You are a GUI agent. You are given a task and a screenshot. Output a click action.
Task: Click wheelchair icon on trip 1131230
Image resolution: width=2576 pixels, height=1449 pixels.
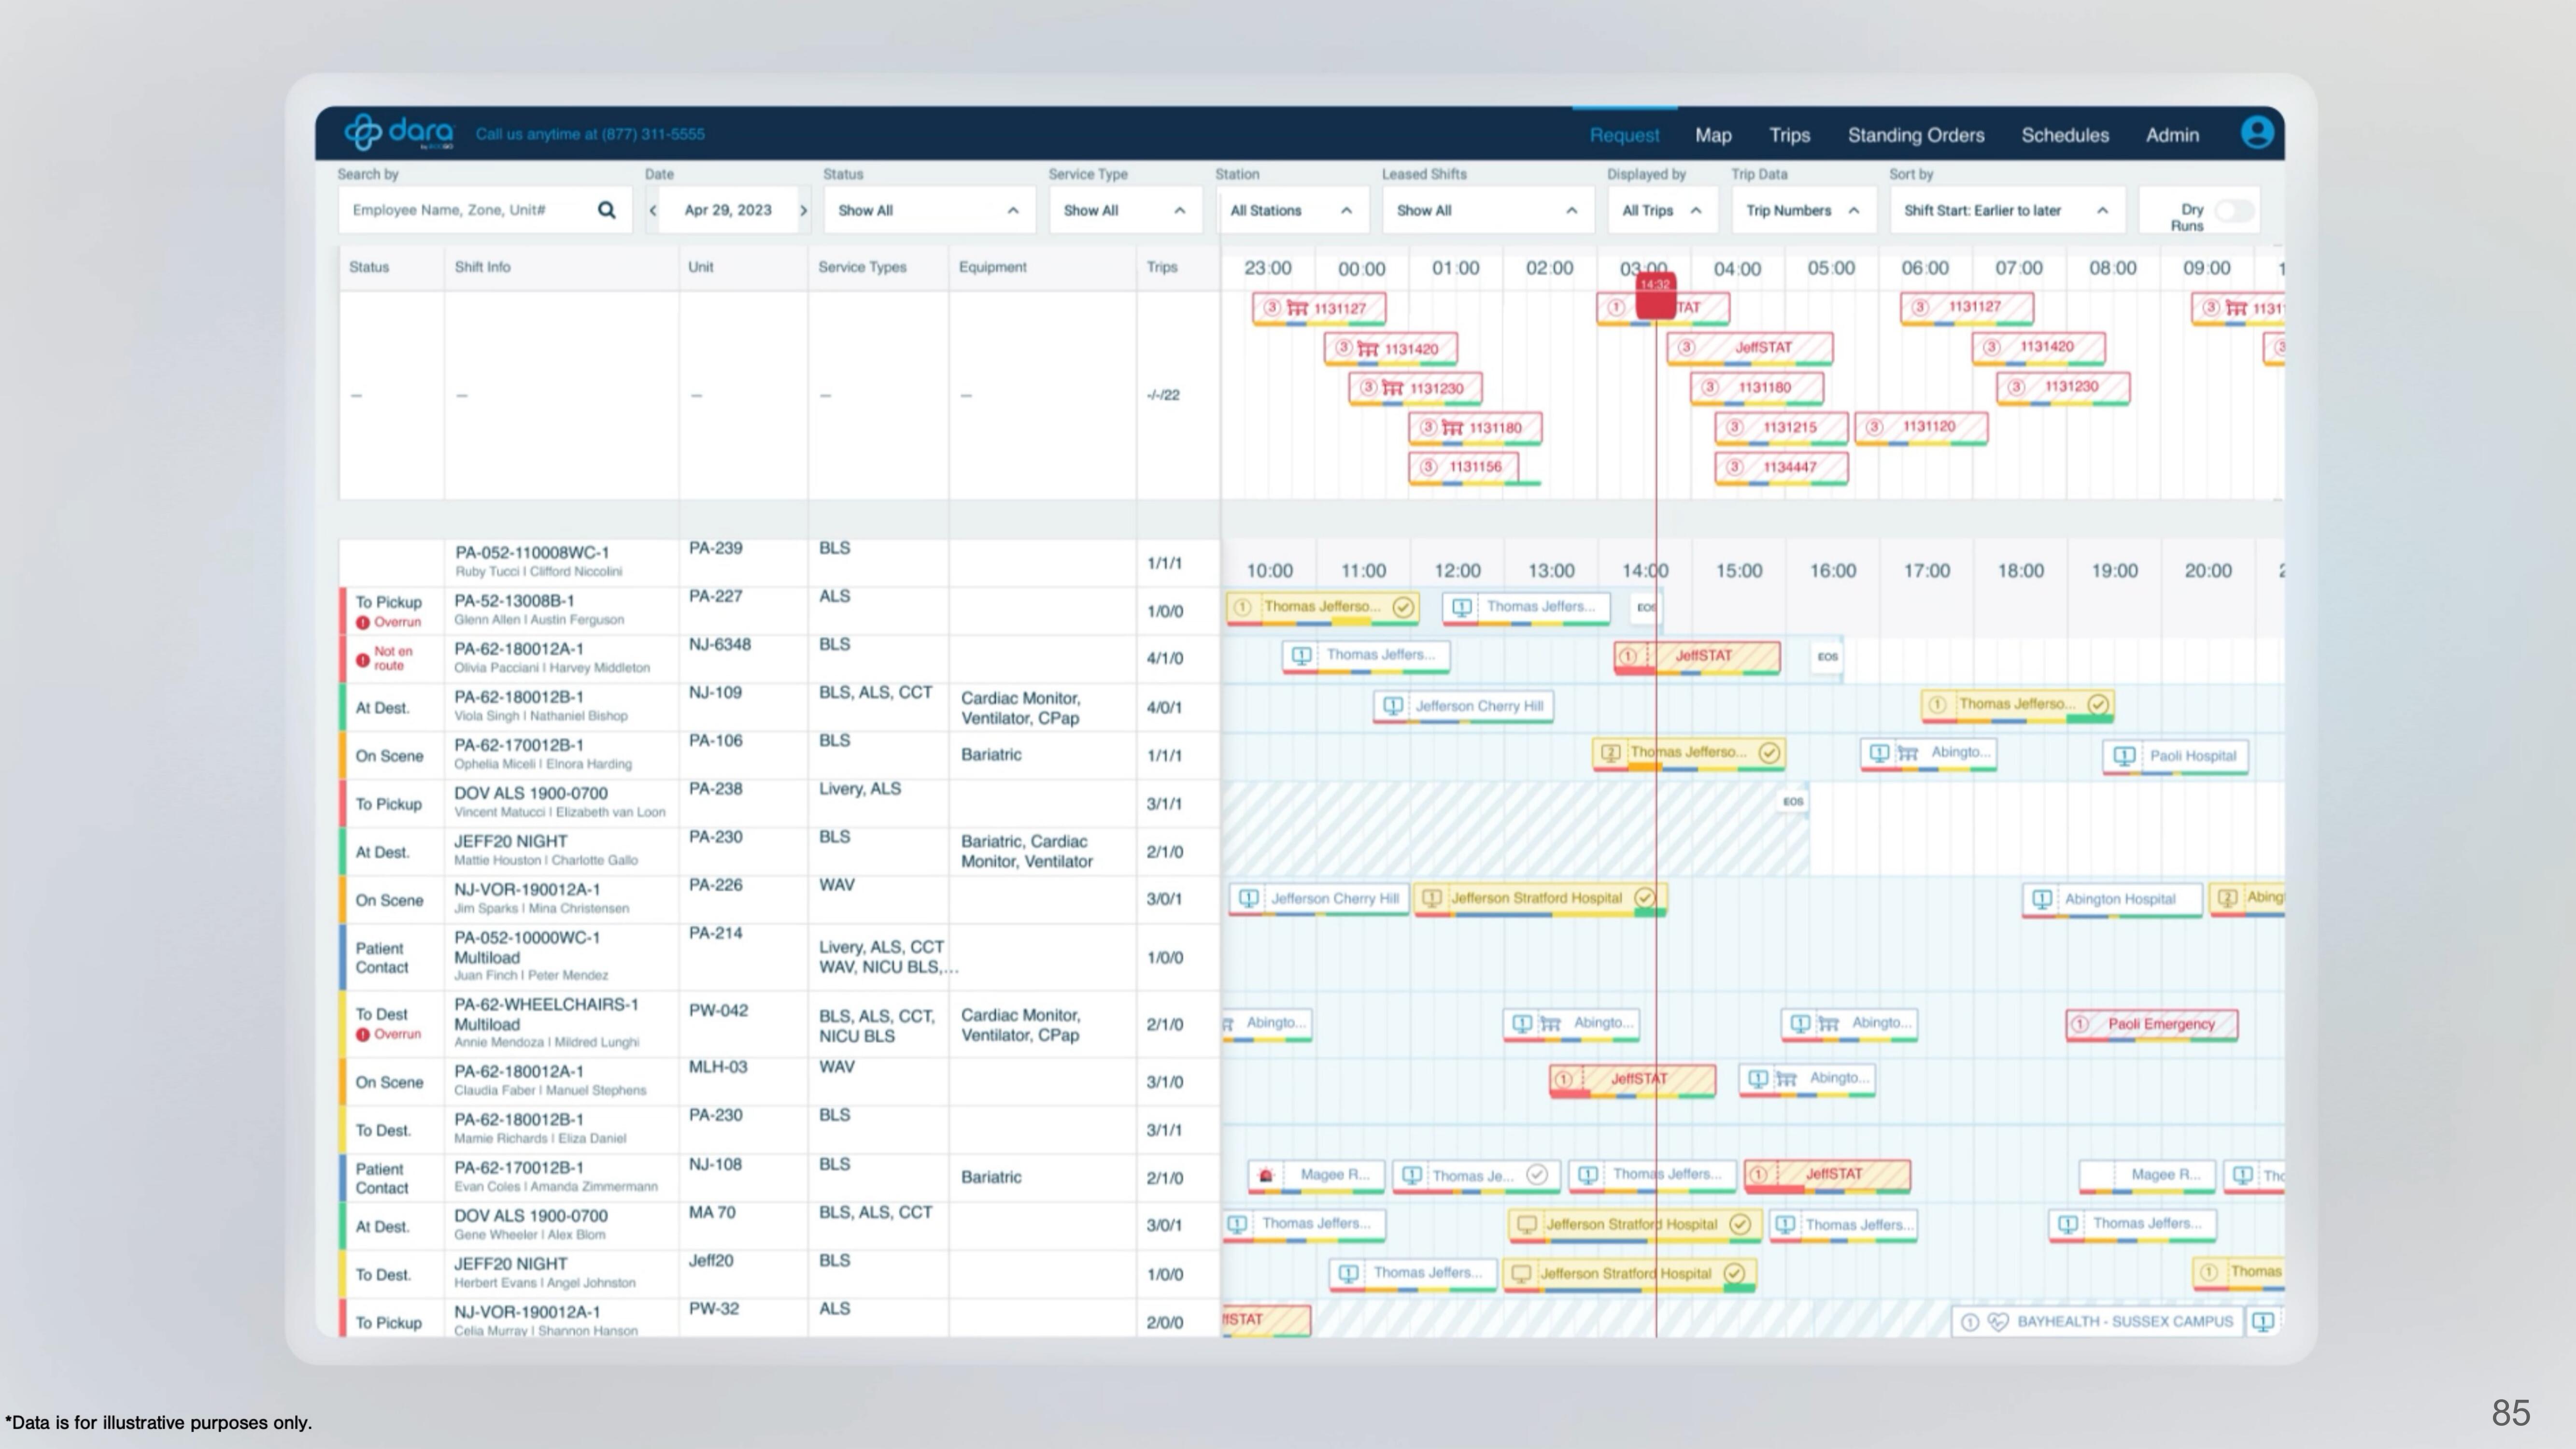[1392, 388]
